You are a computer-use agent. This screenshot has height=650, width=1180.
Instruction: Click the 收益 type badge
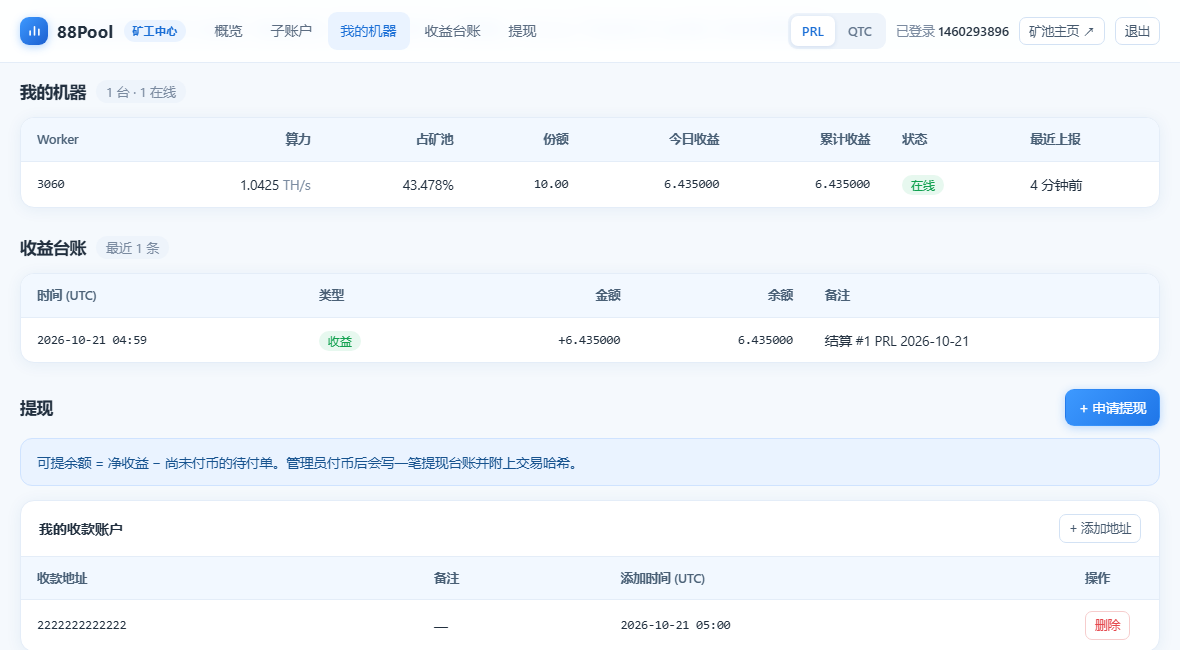click(339, 341)
